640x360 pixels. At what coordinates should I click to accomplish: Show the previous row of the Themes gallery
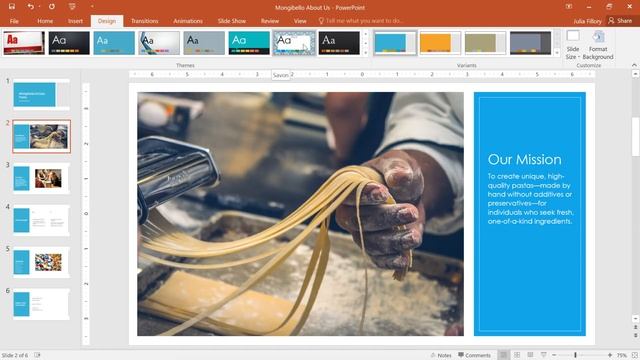(x=365, y=34)
